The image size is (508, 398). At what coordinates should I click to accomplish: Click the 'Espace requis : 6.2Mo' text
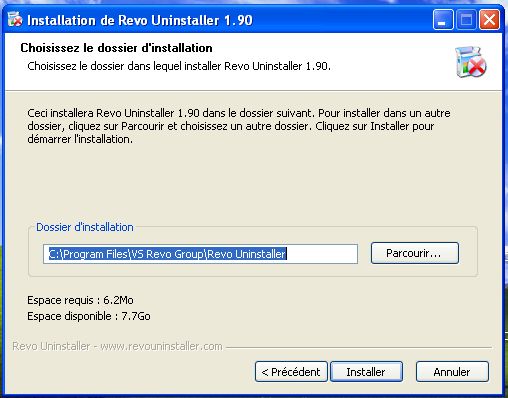pyautogui.click(x=80, y=300)
